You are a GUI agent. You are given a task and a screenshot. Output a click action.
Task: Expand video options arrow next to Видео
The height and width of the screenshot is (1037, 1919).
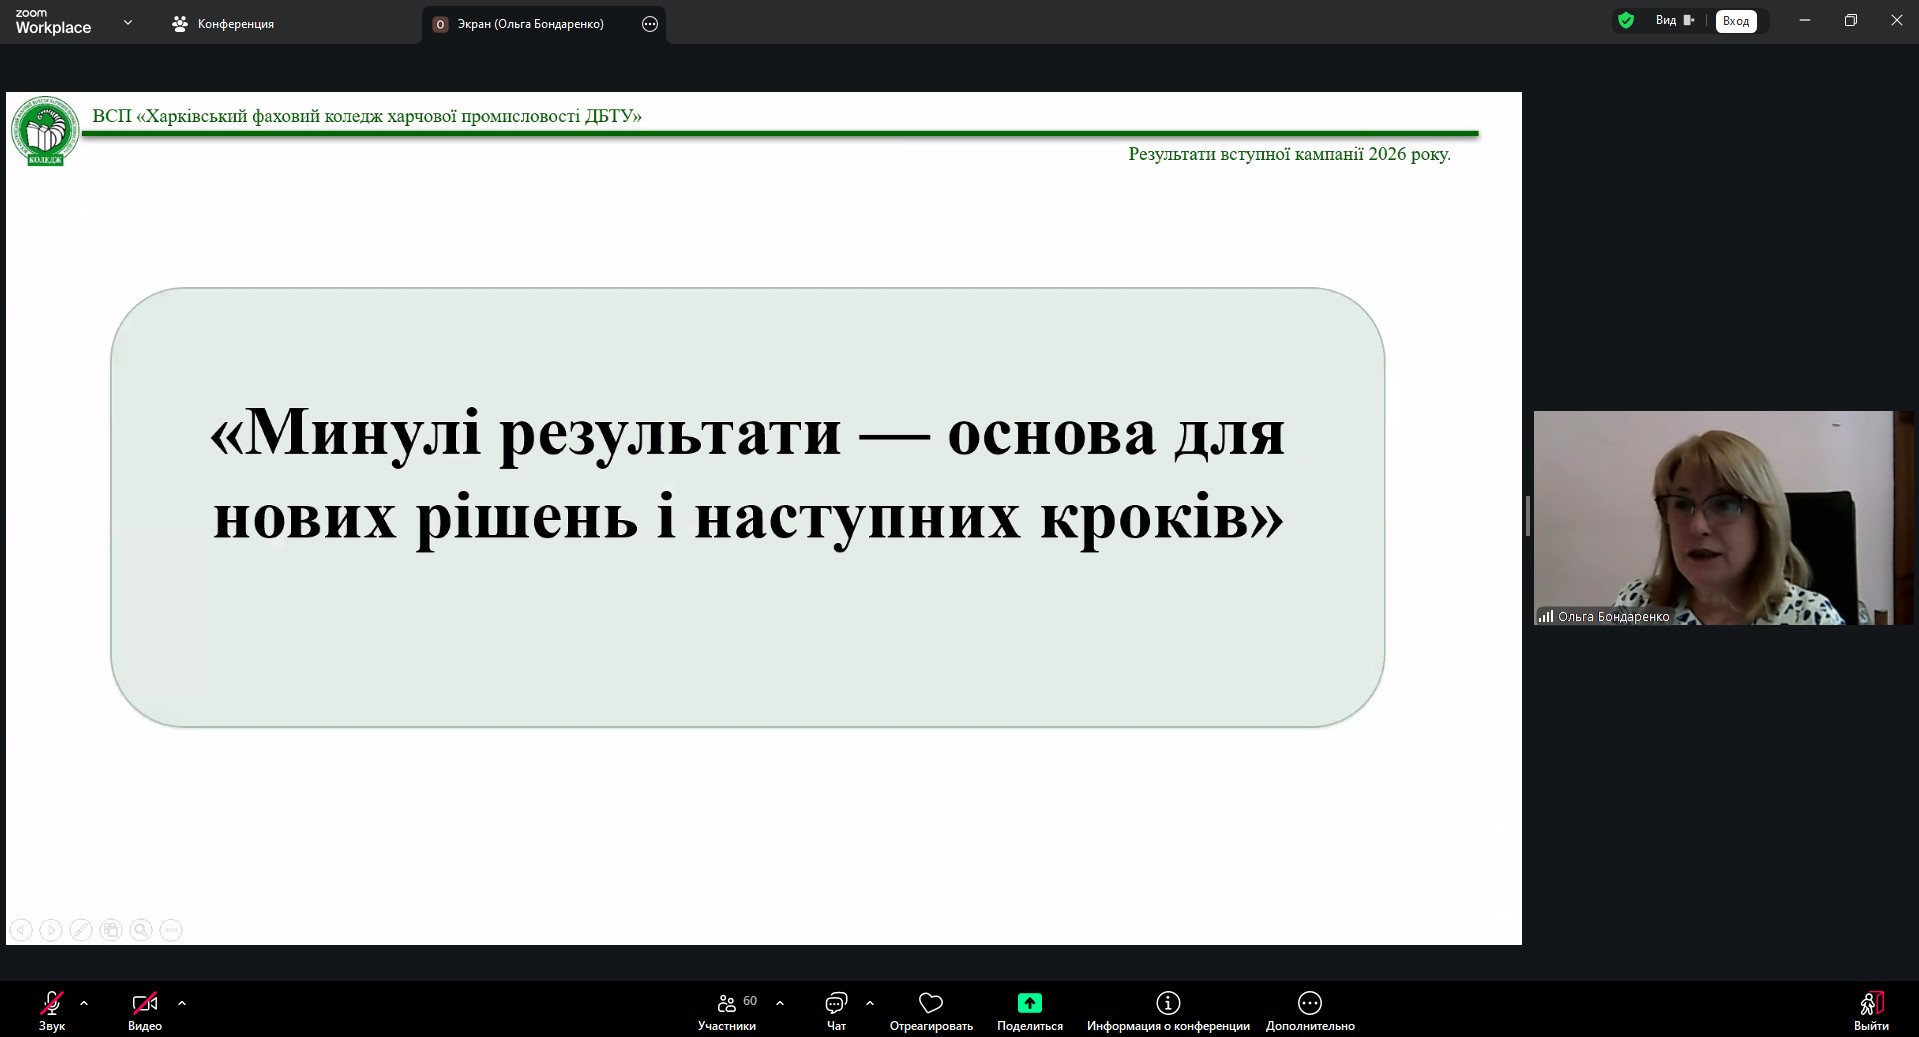[x=181, y=1002]
